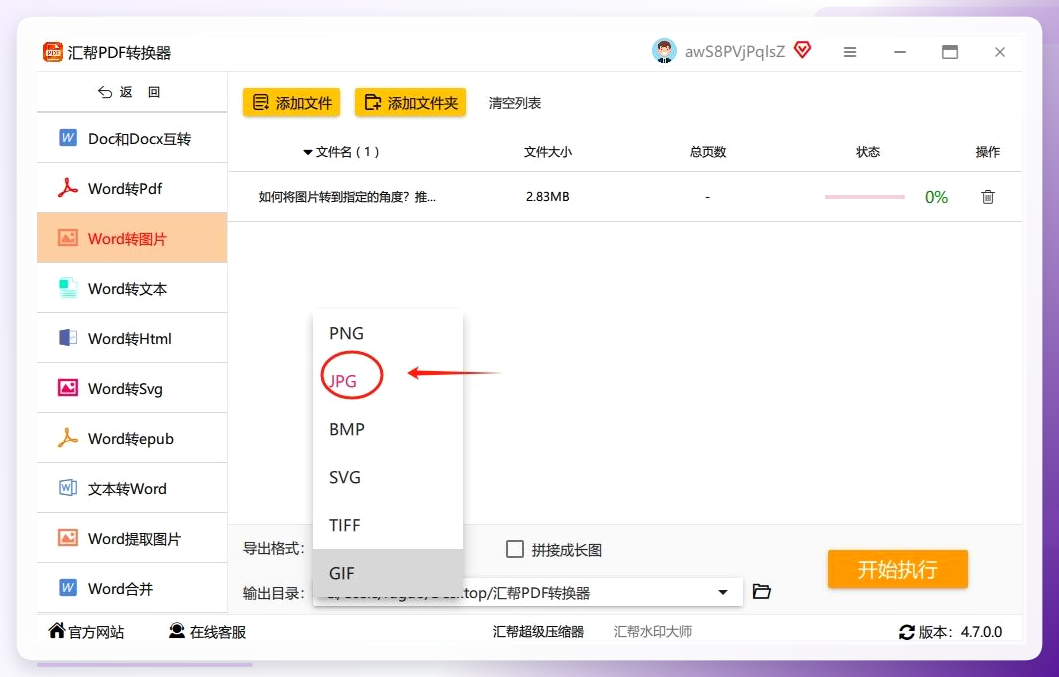Select the file row 如何将图片转到指定的角度

click(625, 197)
